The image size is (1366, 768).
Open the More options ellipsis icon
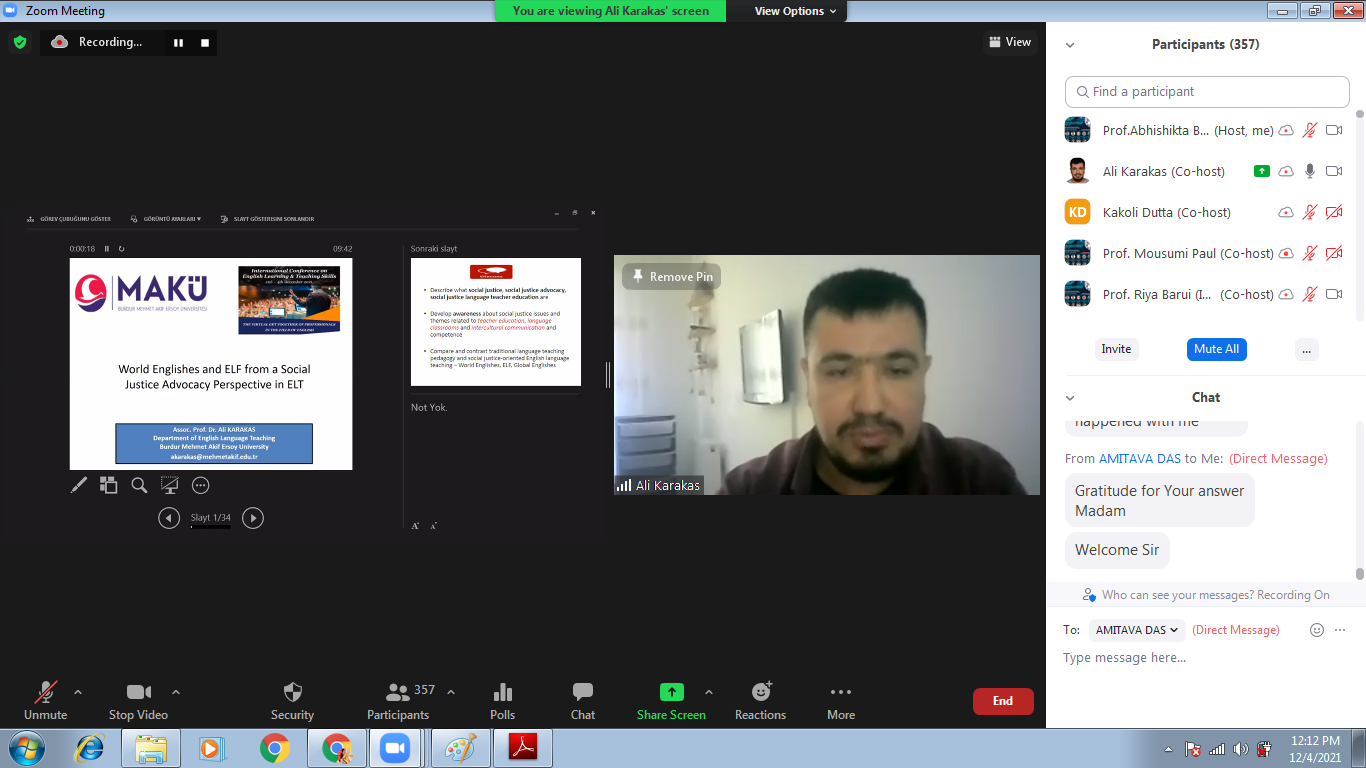840,692
